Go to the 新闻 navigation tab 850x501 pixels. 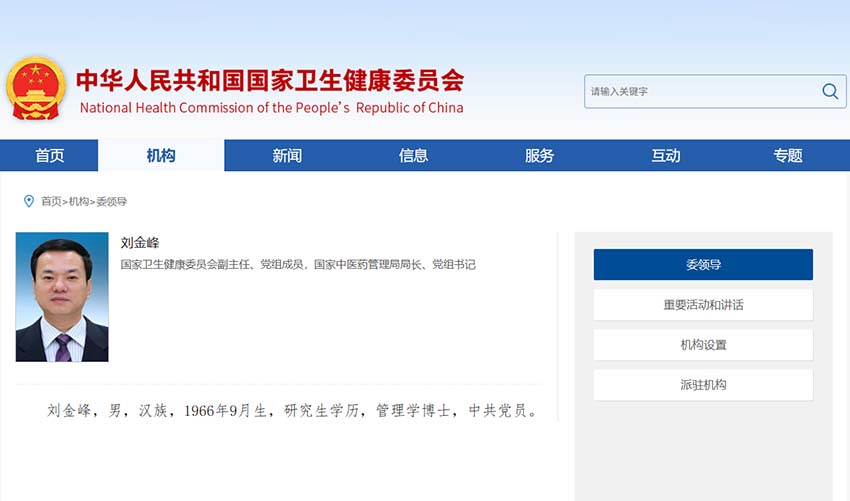287,155
